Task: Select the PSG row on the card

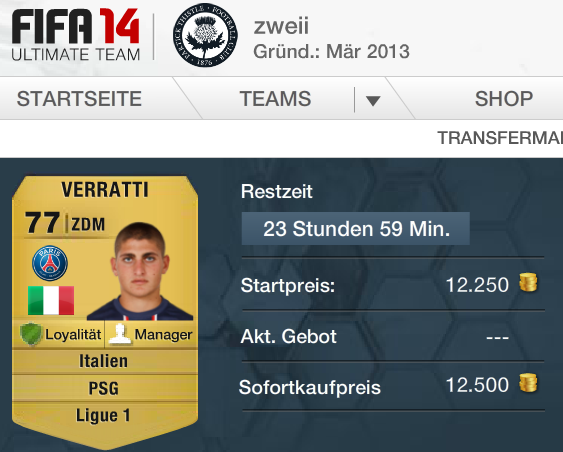Action: pyautogui.click(x=104, y=388)
